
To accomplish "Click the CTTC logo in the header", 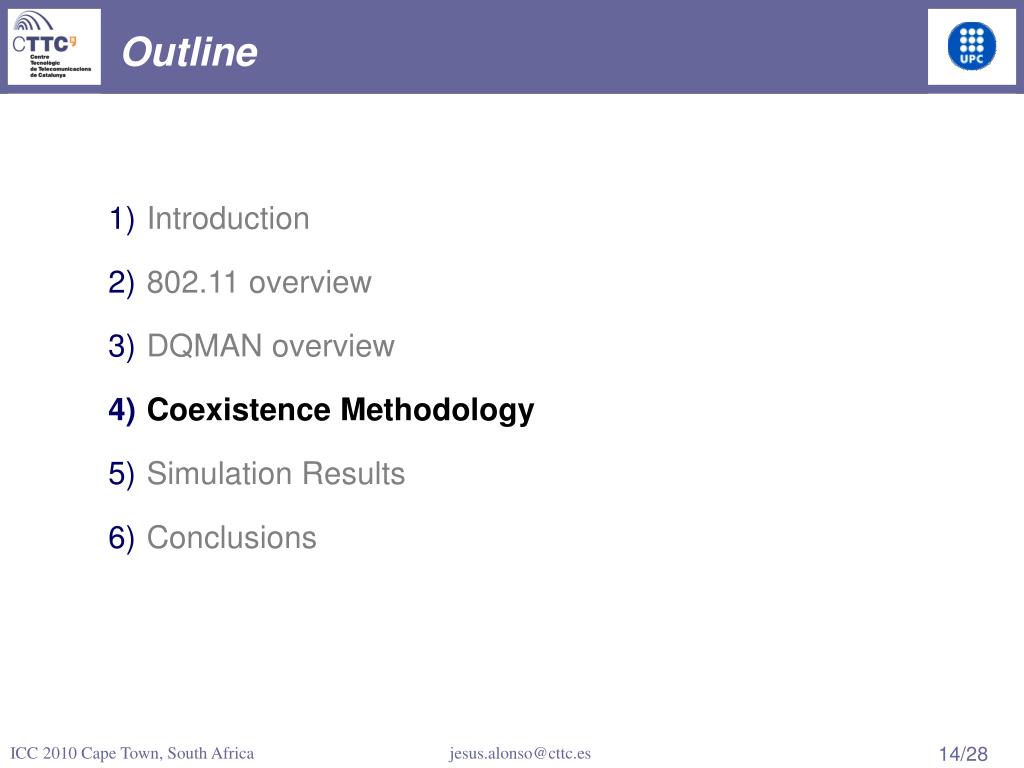I will coord(54,47).
